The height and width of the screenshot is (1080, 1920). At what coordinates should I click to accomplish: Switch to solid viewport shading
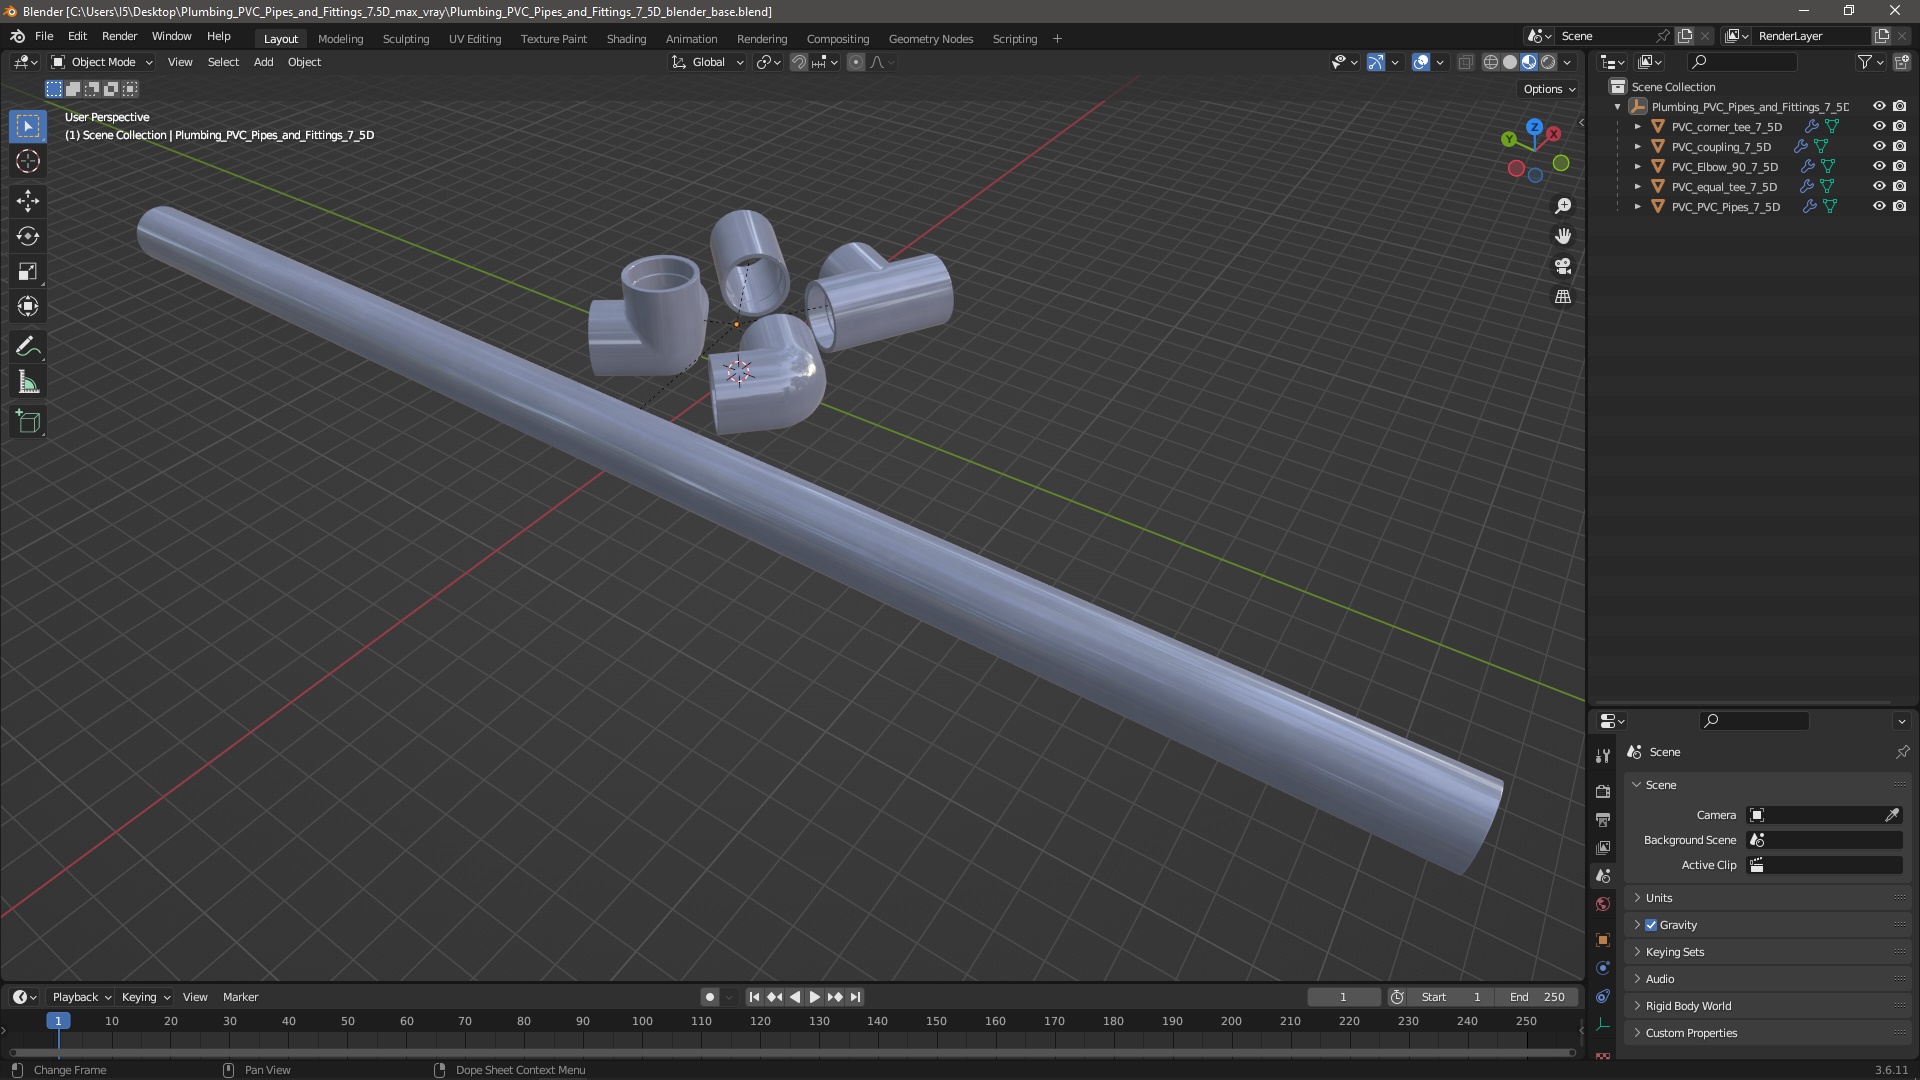coord(1510,62)
